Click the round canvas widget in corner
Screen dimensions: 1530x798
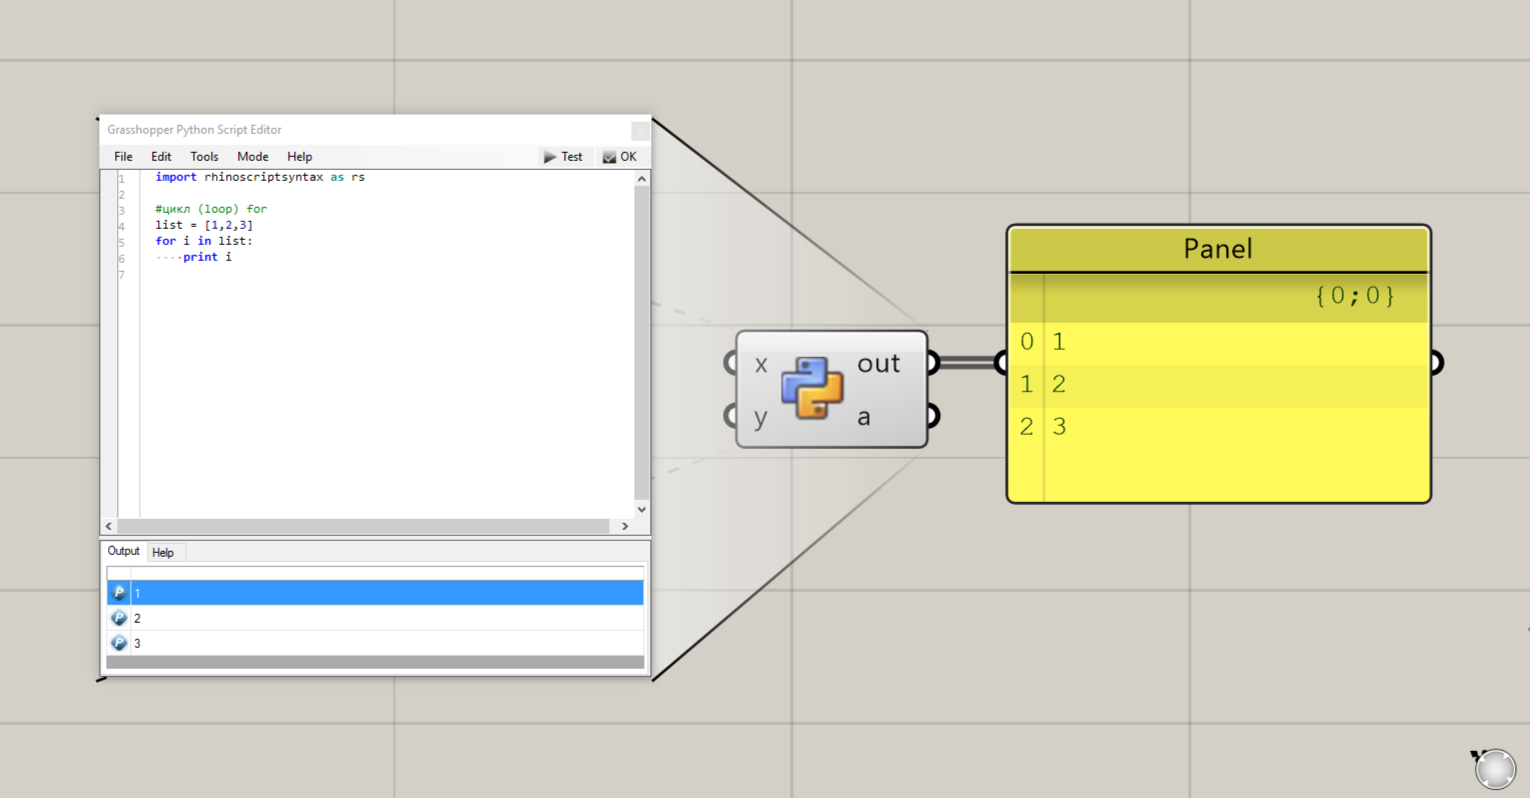click(1495, 769)
